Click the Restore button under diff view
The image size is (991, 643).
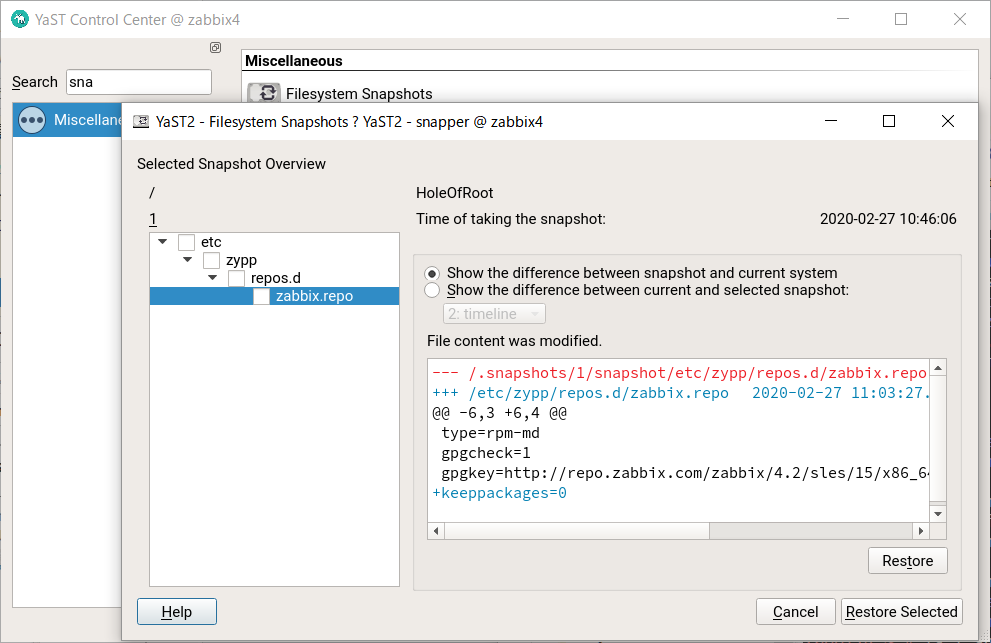pos(908,561)
